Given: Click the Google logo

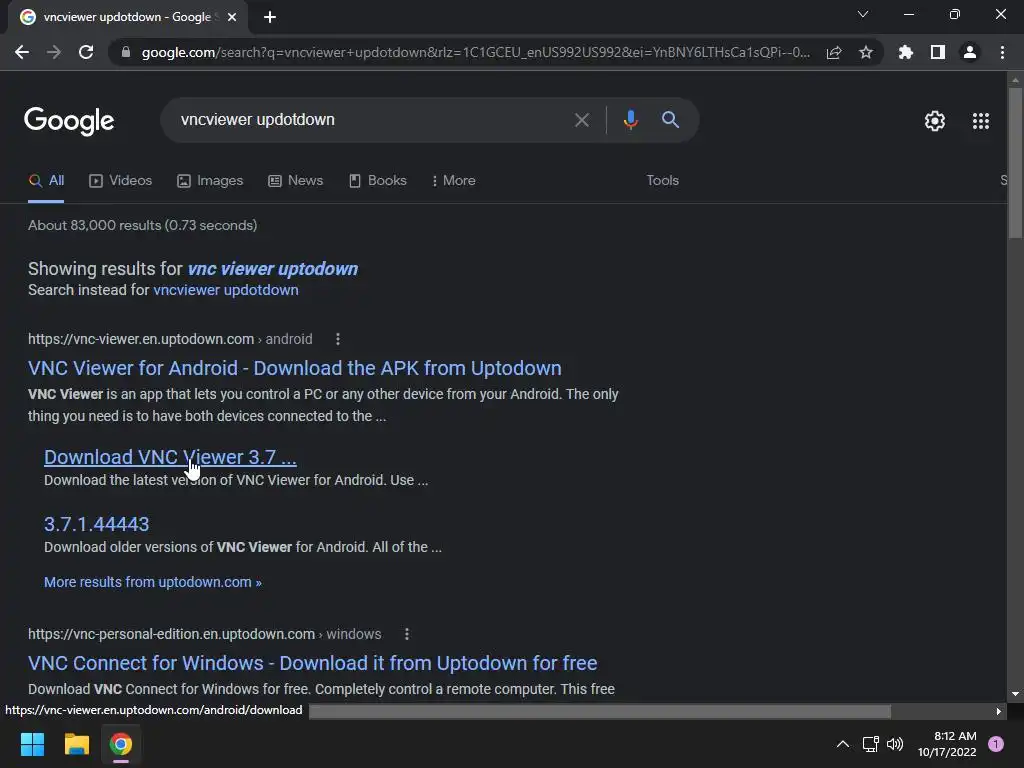Looking at the screenshot, I should click(x=69, y=121).
